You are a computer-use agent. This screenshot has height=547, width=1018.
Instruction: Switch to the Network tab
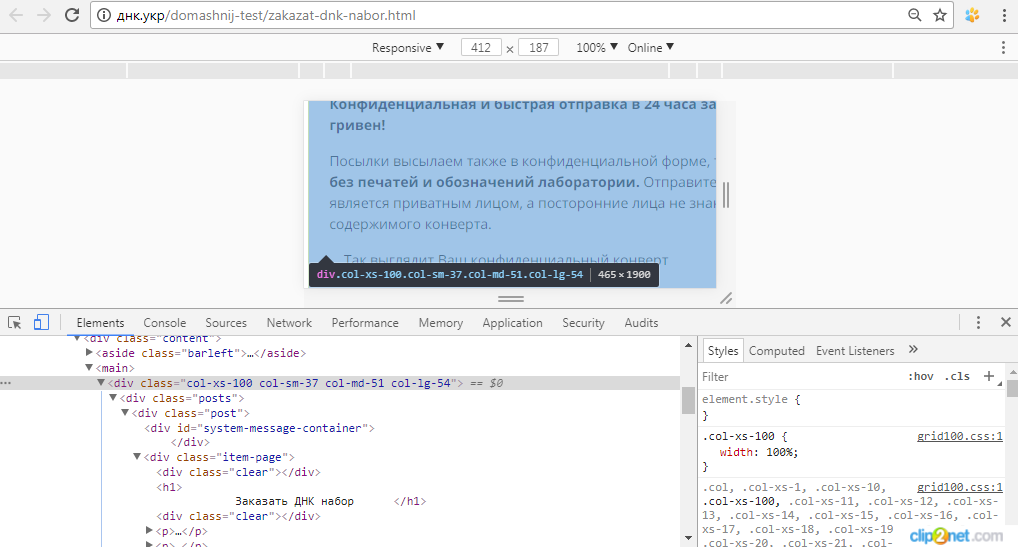click(x=289, y=322)
